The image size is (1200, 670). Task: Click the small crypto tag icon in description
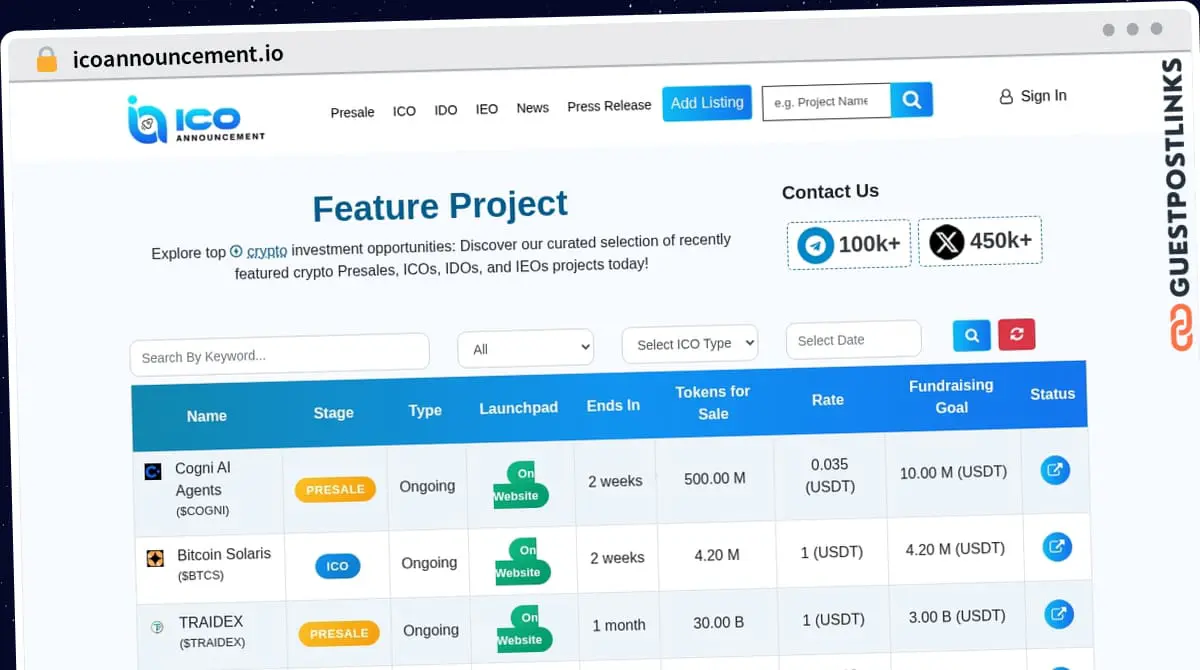tap(236, 252)
